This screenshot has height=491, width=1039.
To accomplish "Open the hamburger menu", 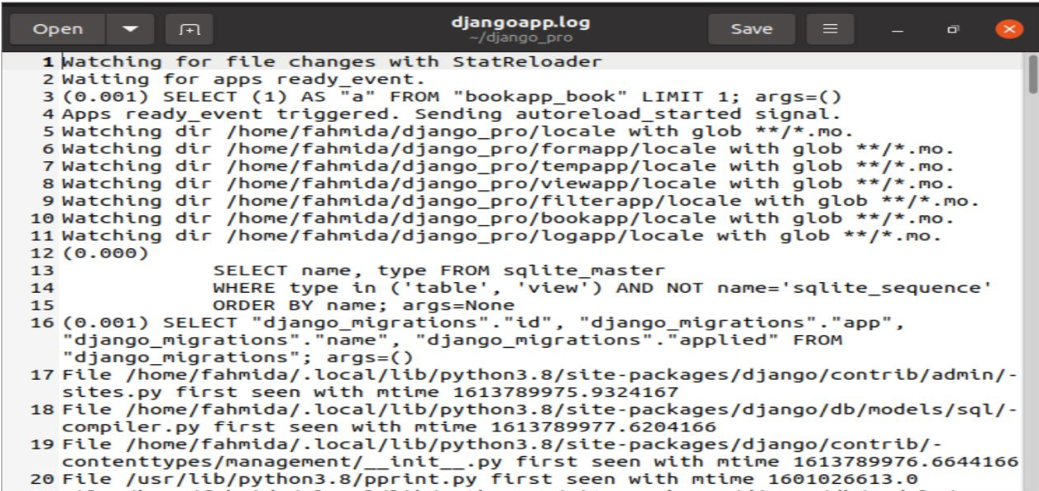I will (x=830, y=29).
